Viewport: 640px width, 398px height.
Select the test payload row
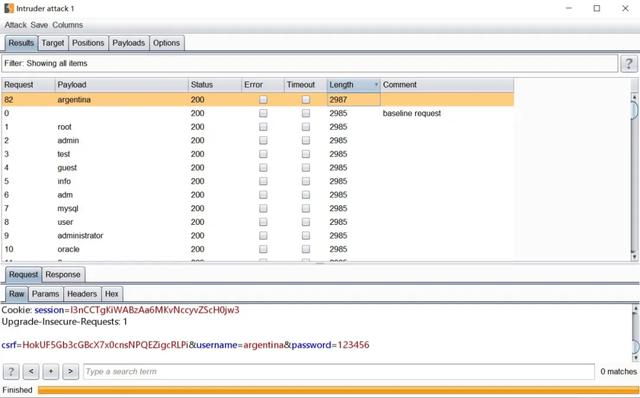pyautogui.click(x=258, y=154)
